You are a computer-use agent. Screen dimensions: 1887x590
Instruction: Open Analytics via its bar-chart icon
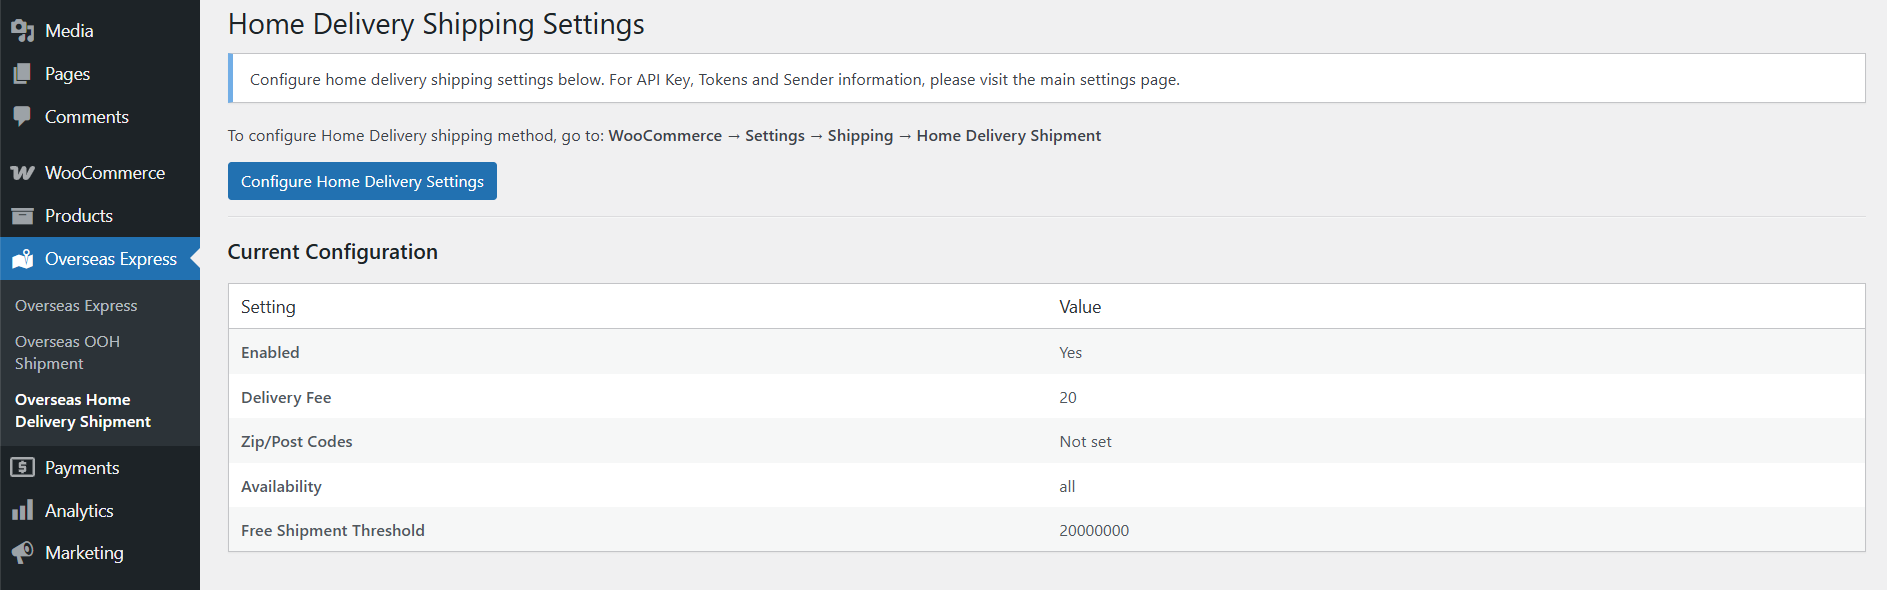tap(23, 510)
